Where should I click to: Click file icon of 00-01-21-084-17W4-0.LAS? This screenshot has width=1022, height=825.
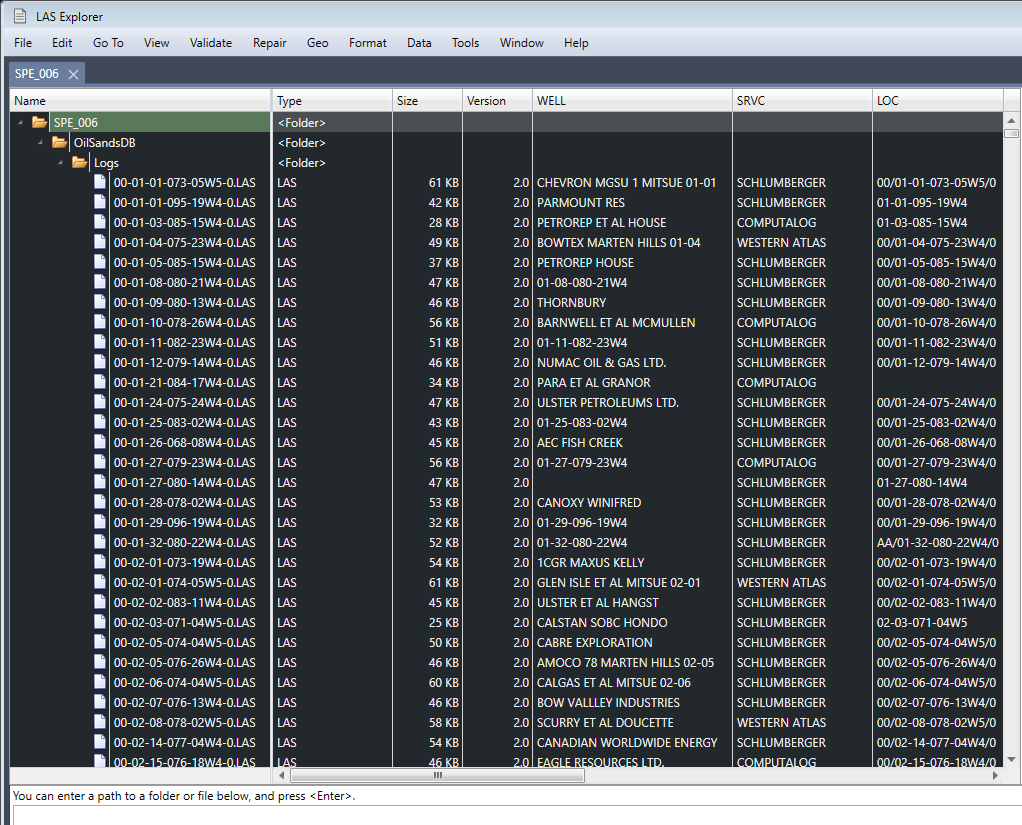(x=100, y=382)
